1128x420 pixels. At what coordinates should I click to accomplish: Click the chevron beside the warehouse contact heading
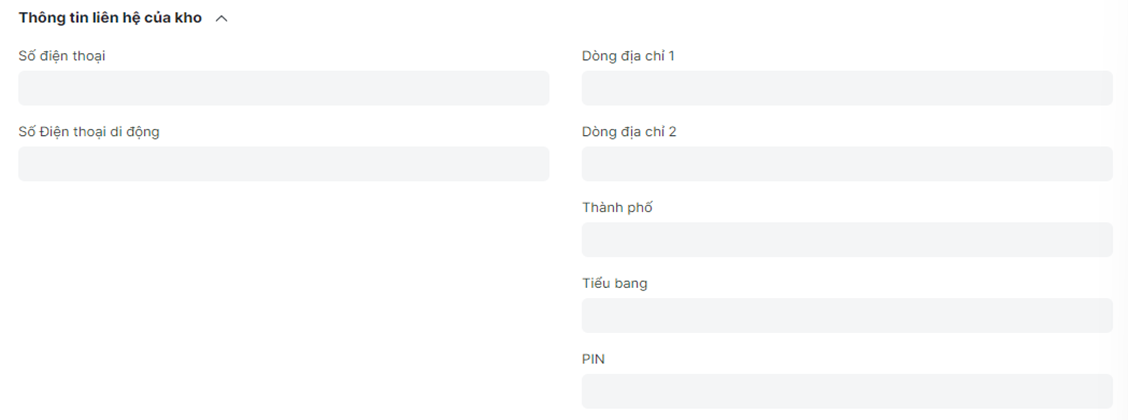click(221, 19)
